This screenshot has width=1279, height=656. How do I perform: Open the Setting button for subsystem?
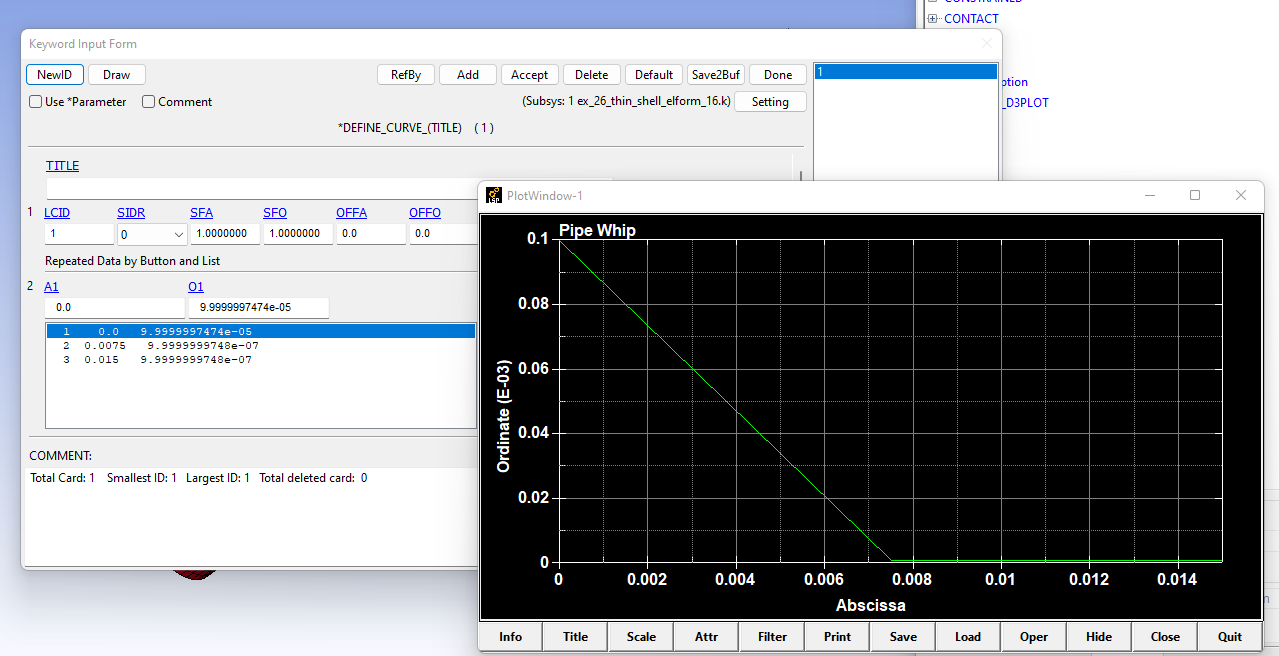tap(770, 102)
